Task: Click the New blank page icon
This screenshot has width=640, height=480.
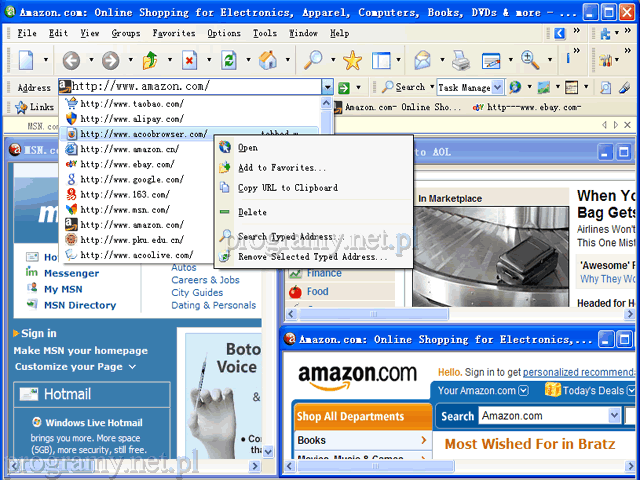Action: tap(25, 60)
